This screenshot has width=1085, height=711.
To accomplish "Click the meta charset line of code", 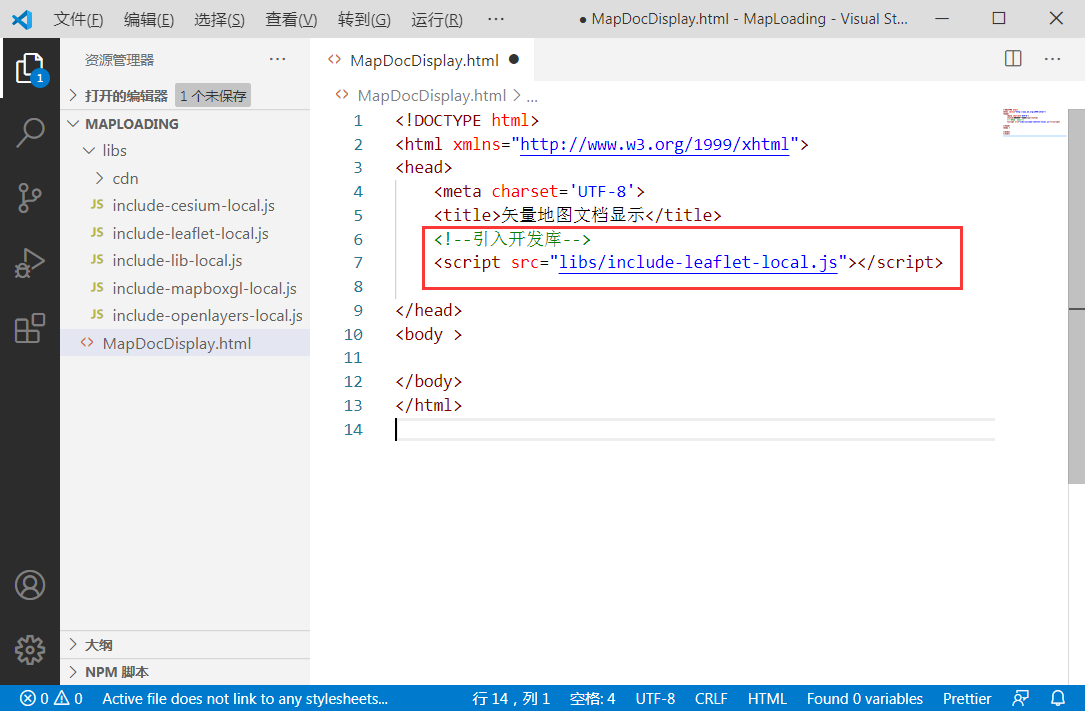I will 539,191.
